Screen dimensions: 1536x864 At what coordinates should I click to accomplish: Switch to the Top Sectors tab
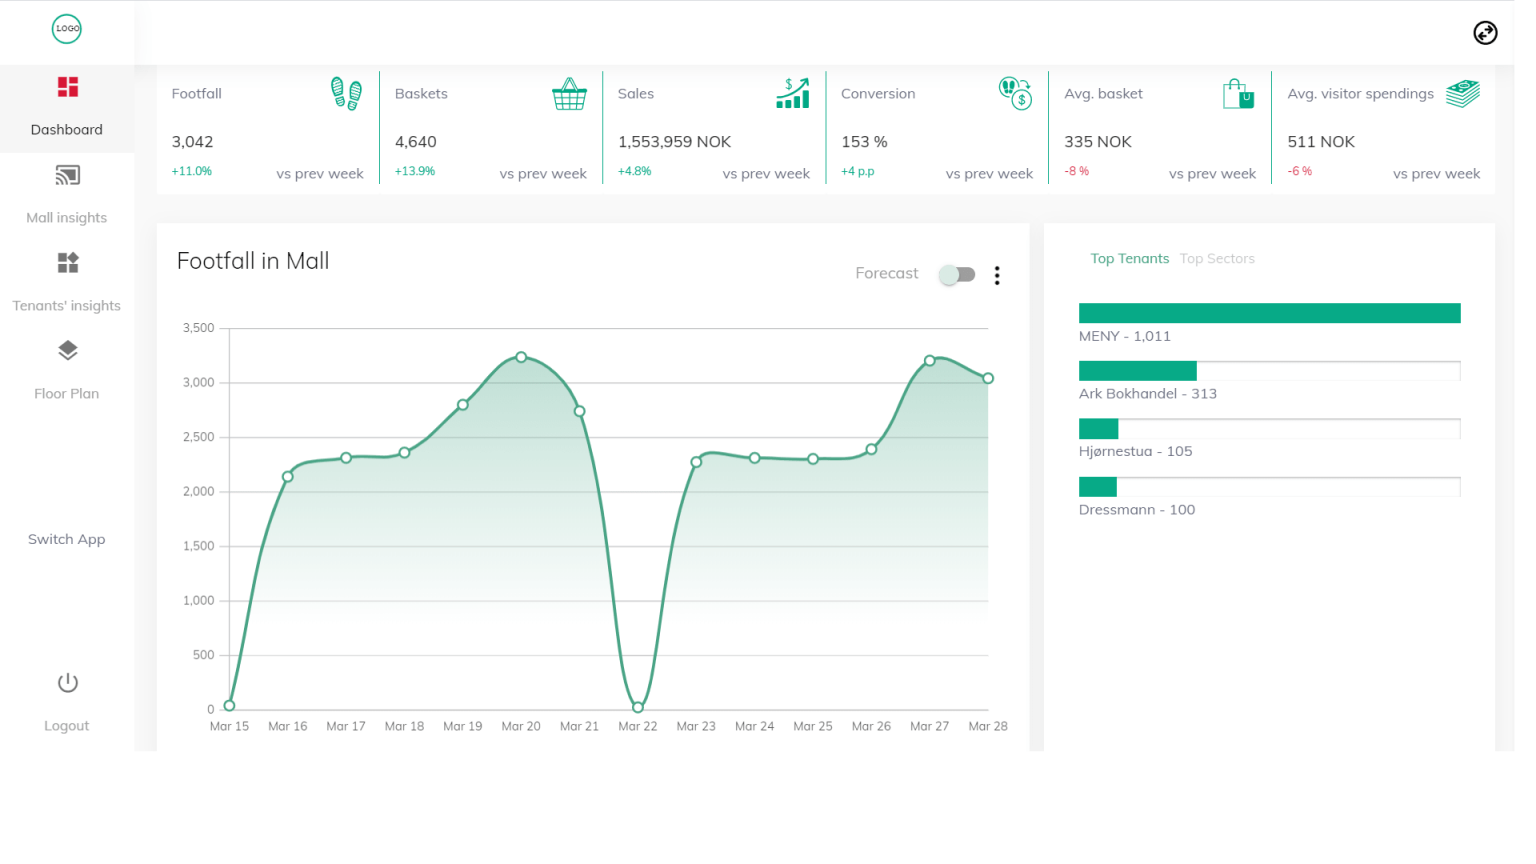click(1217, 258)
